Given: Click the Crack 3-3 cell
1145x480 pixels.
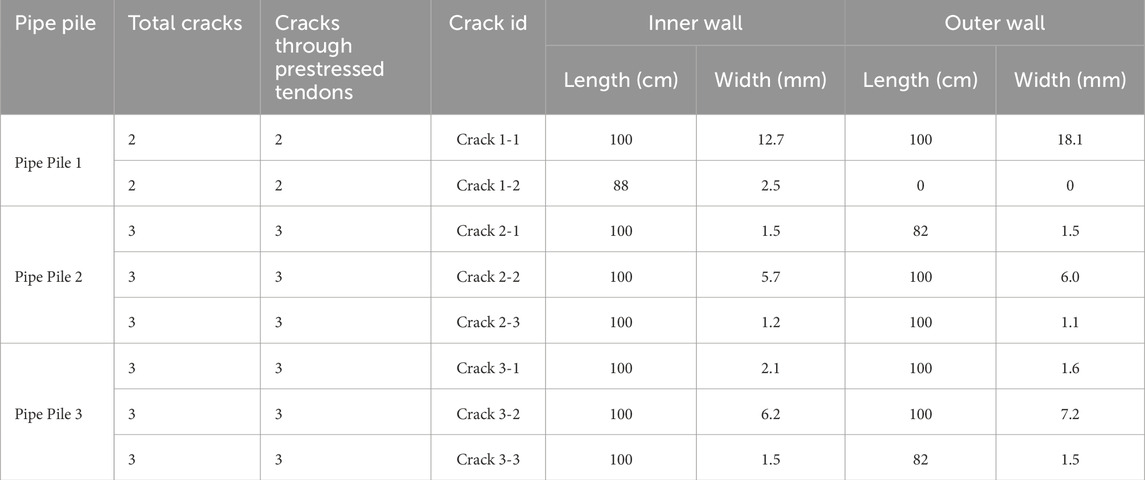Looking at the screenshot, I should [488, 460].
